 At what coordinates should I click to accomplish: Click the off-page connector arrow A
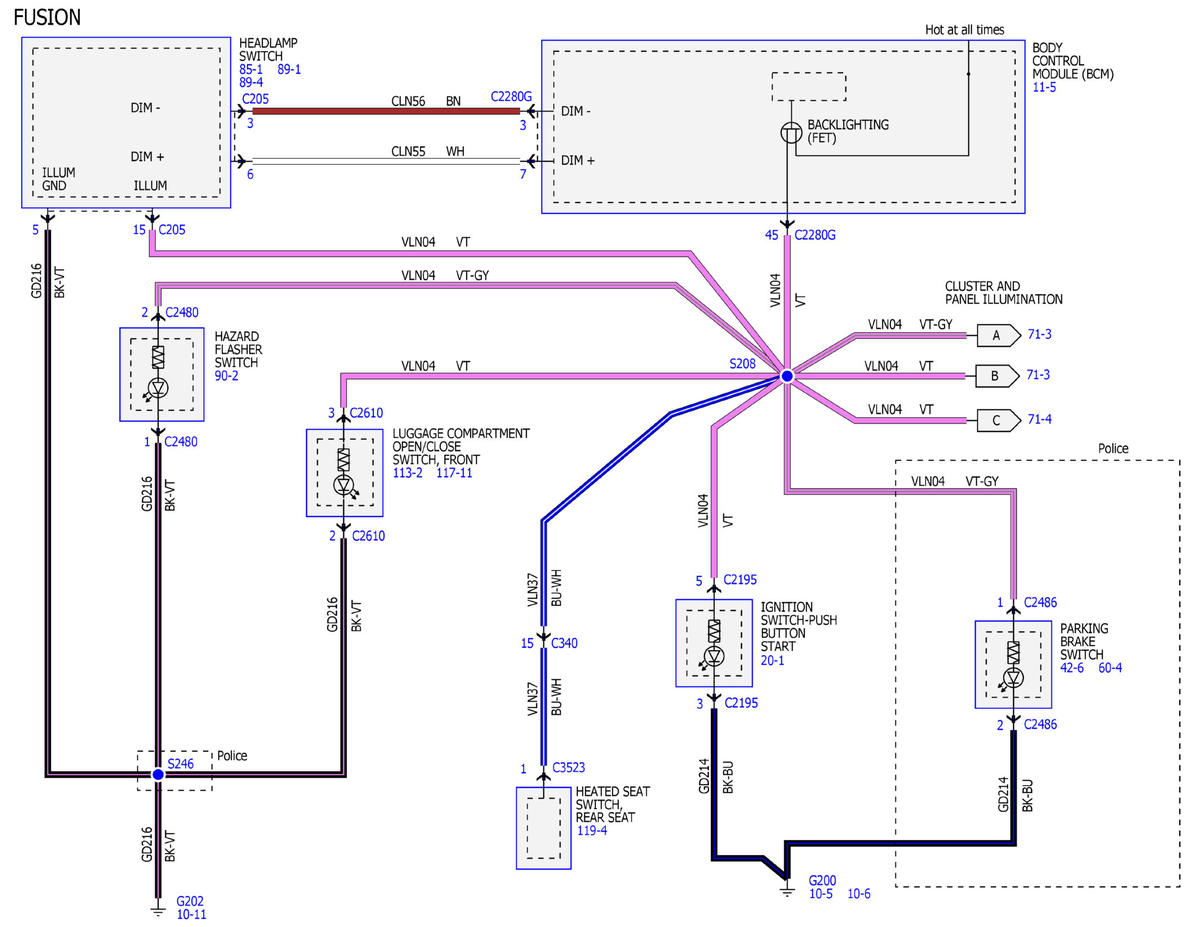(x=999, y=335)
